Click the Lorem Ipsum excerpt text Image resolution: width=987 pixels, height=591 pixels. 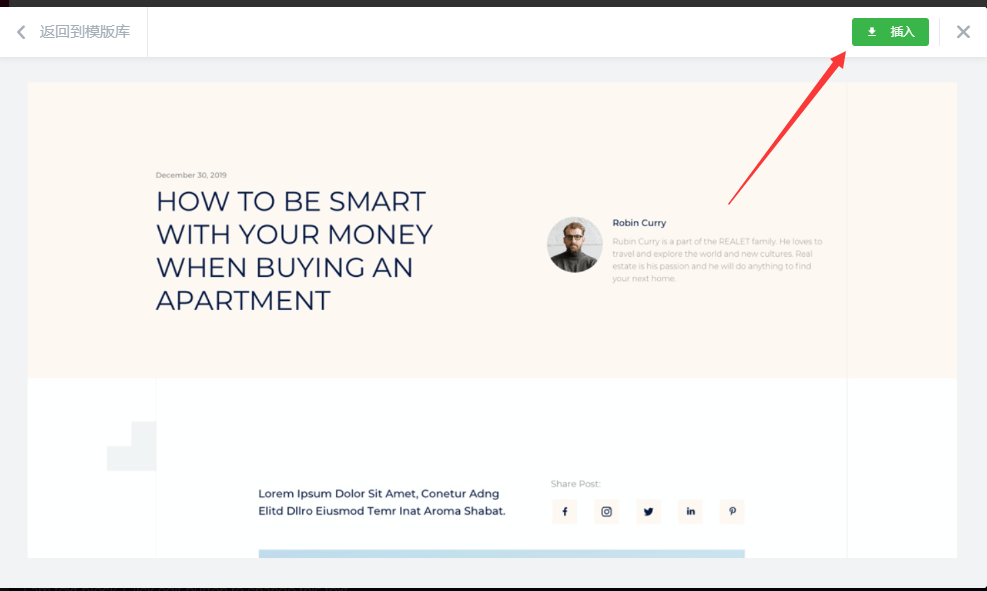click(x=381, y=502)
